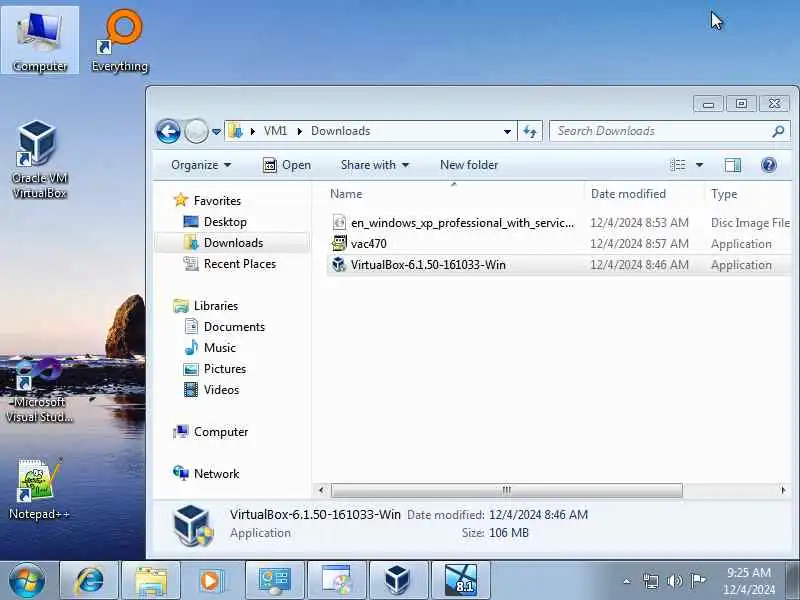Sort files by Type column header

pos(724,194)
